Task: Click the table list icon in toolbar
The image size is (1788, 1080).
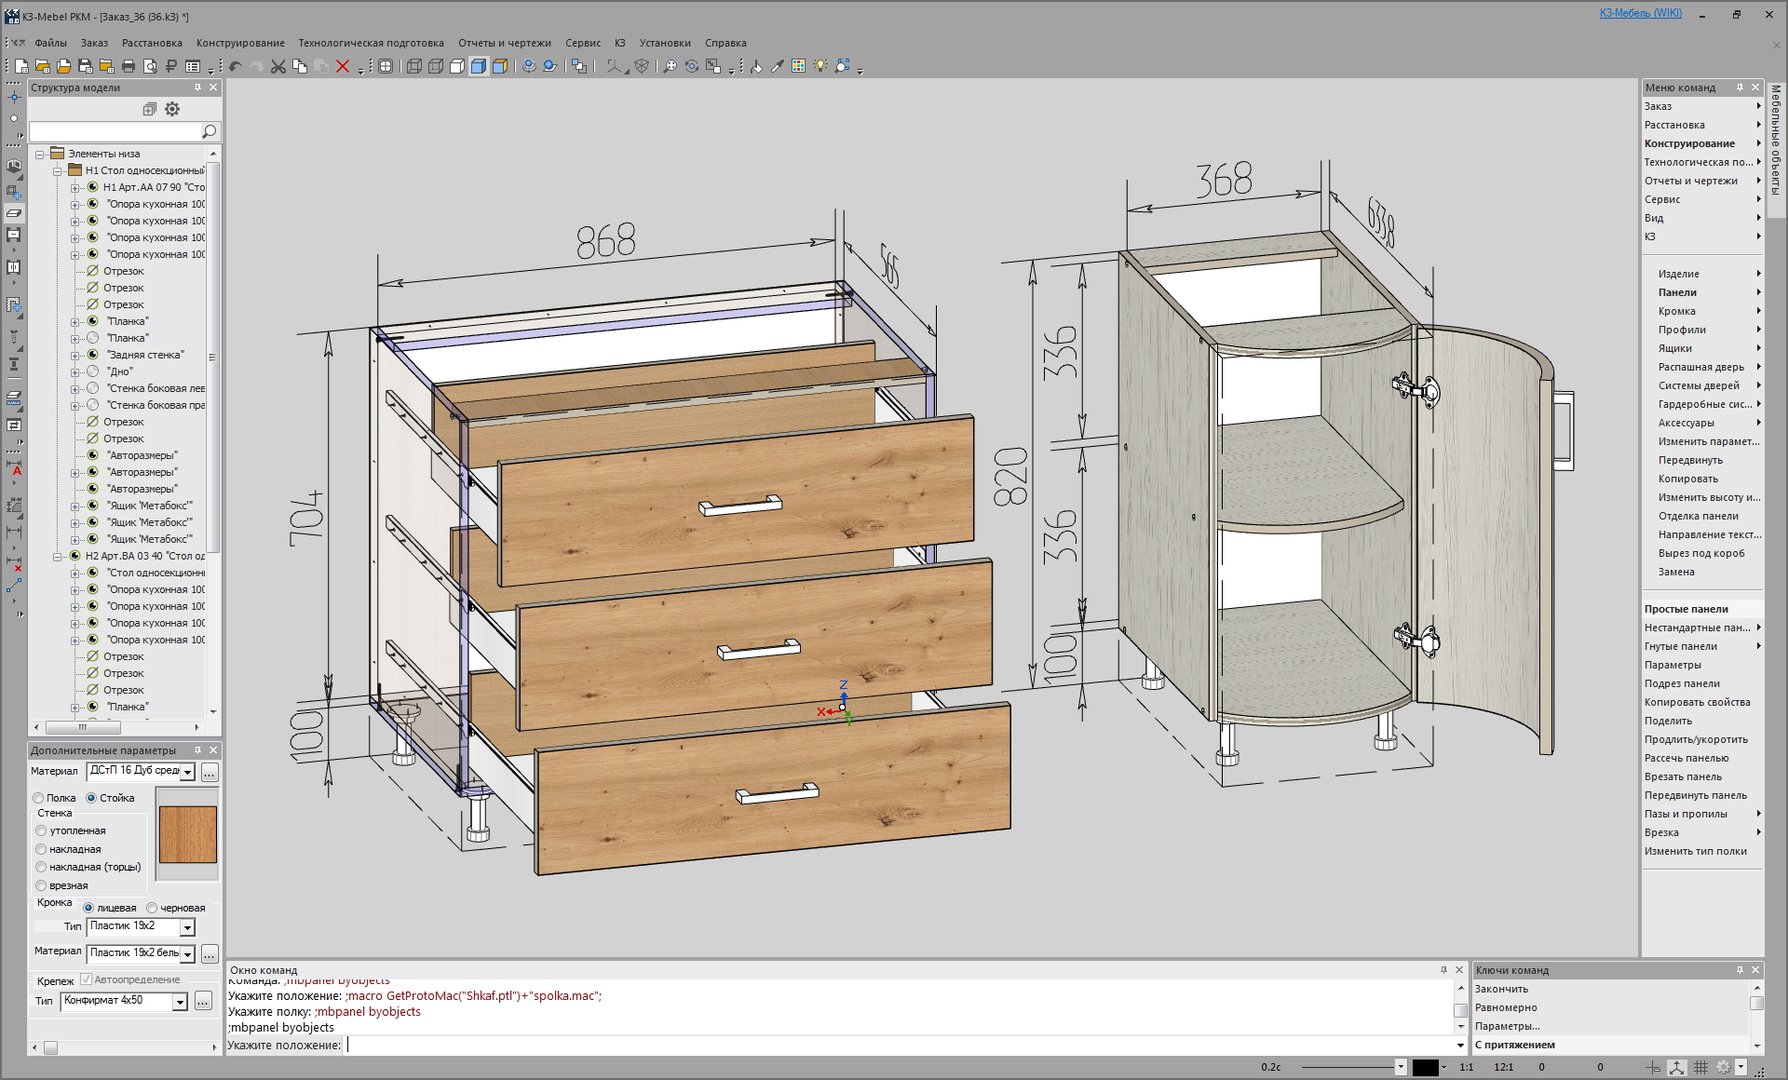Action: click(x=193, y=66)
